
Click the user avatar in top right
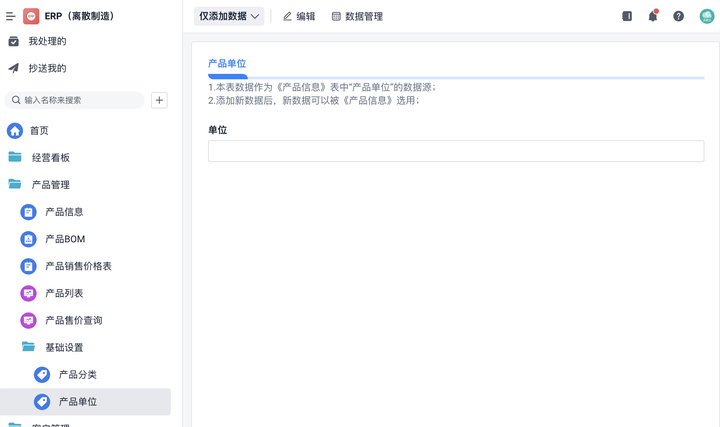point(708,16)
